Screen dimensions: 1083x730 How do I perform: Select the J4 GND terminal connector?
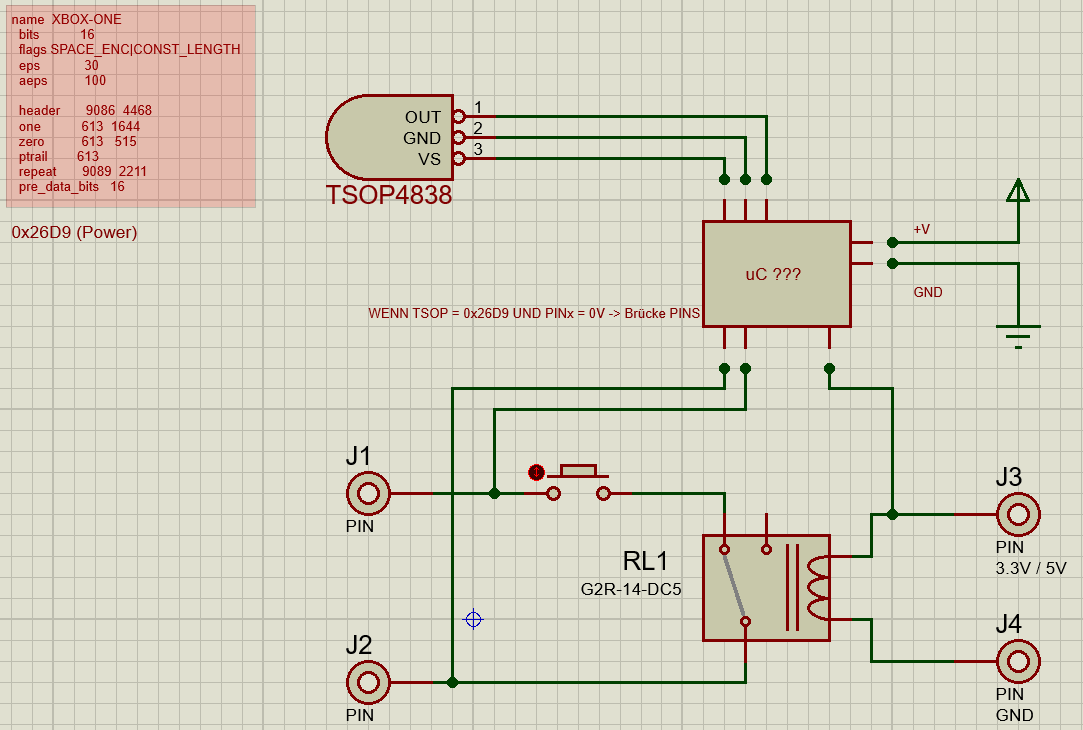tap(1018, 662)
